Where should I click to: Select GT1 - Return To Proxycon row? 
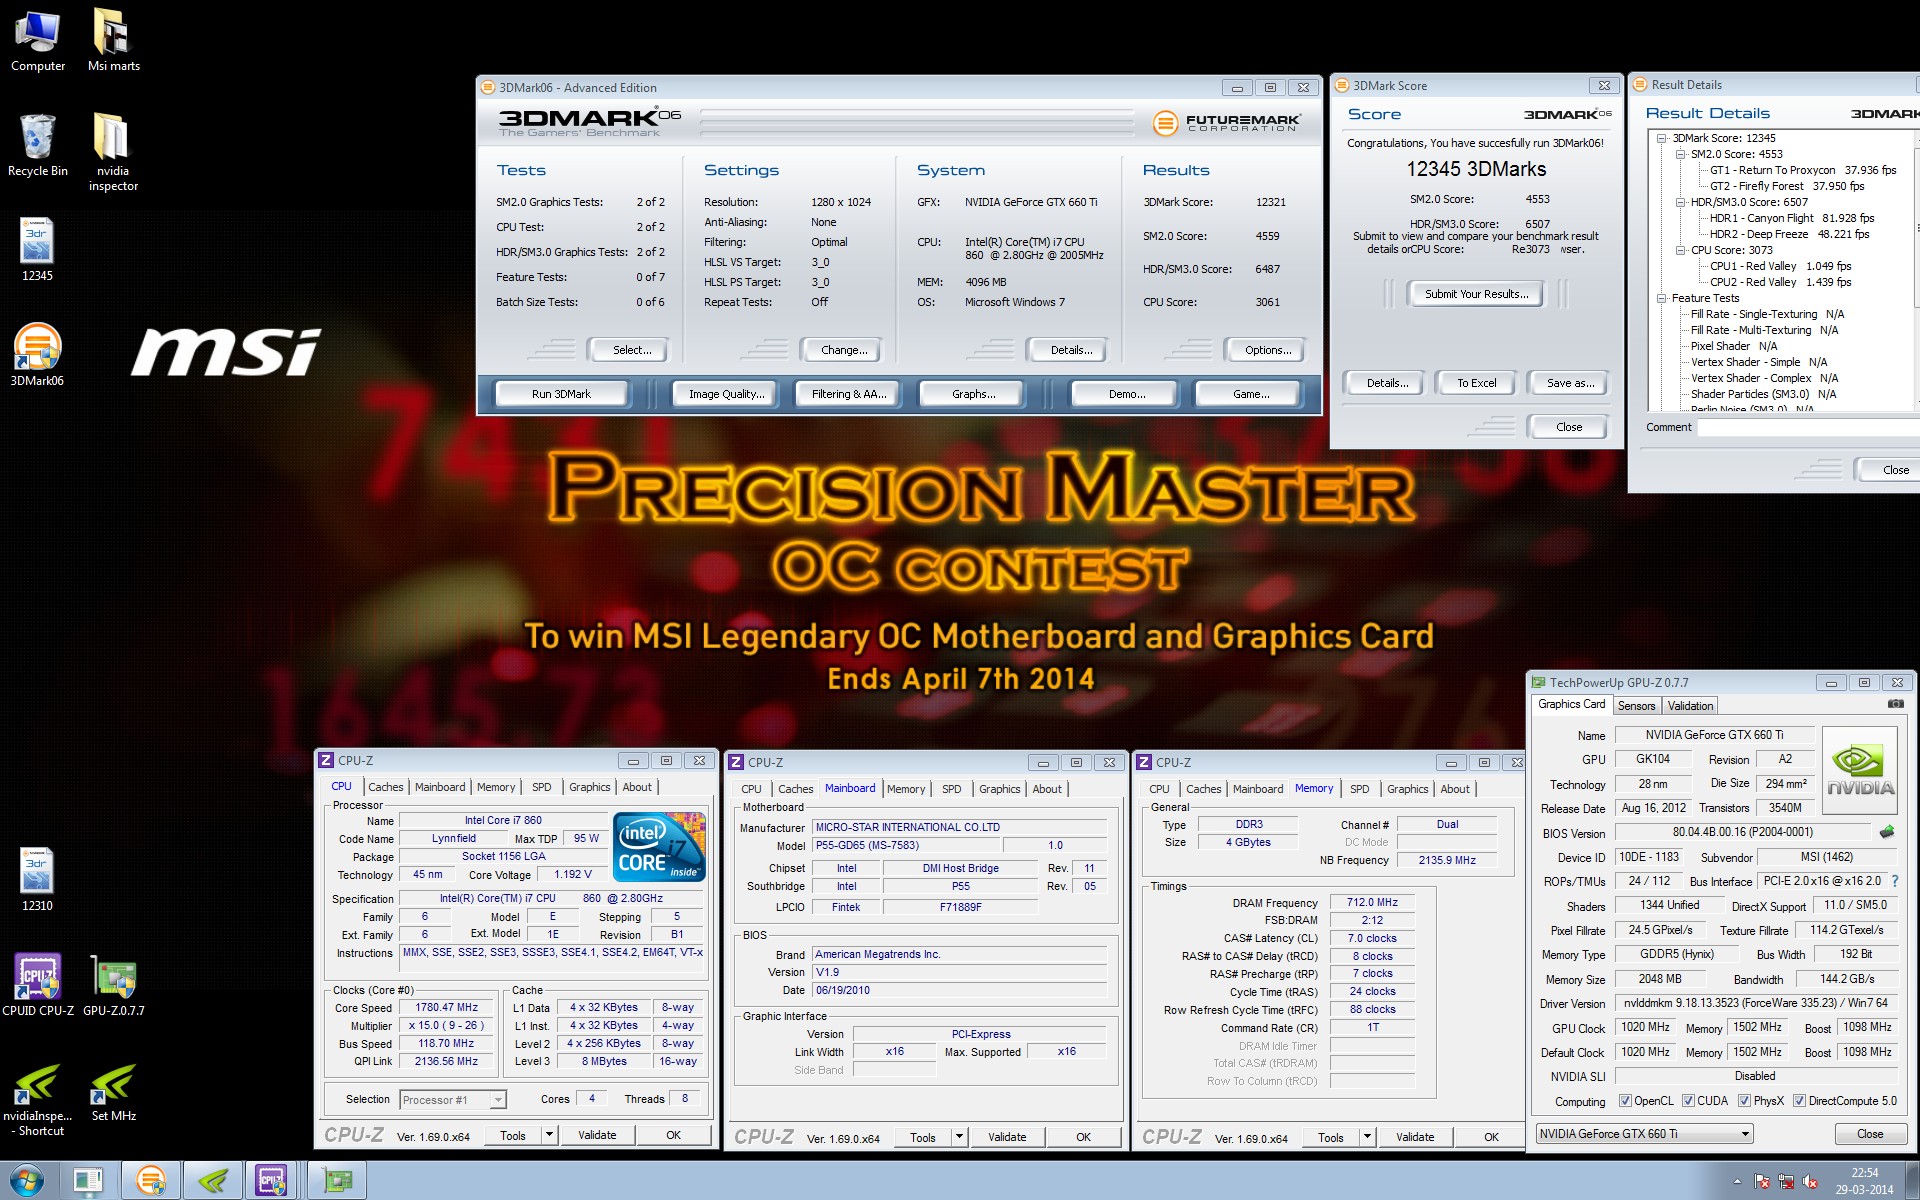[1803, 170]
